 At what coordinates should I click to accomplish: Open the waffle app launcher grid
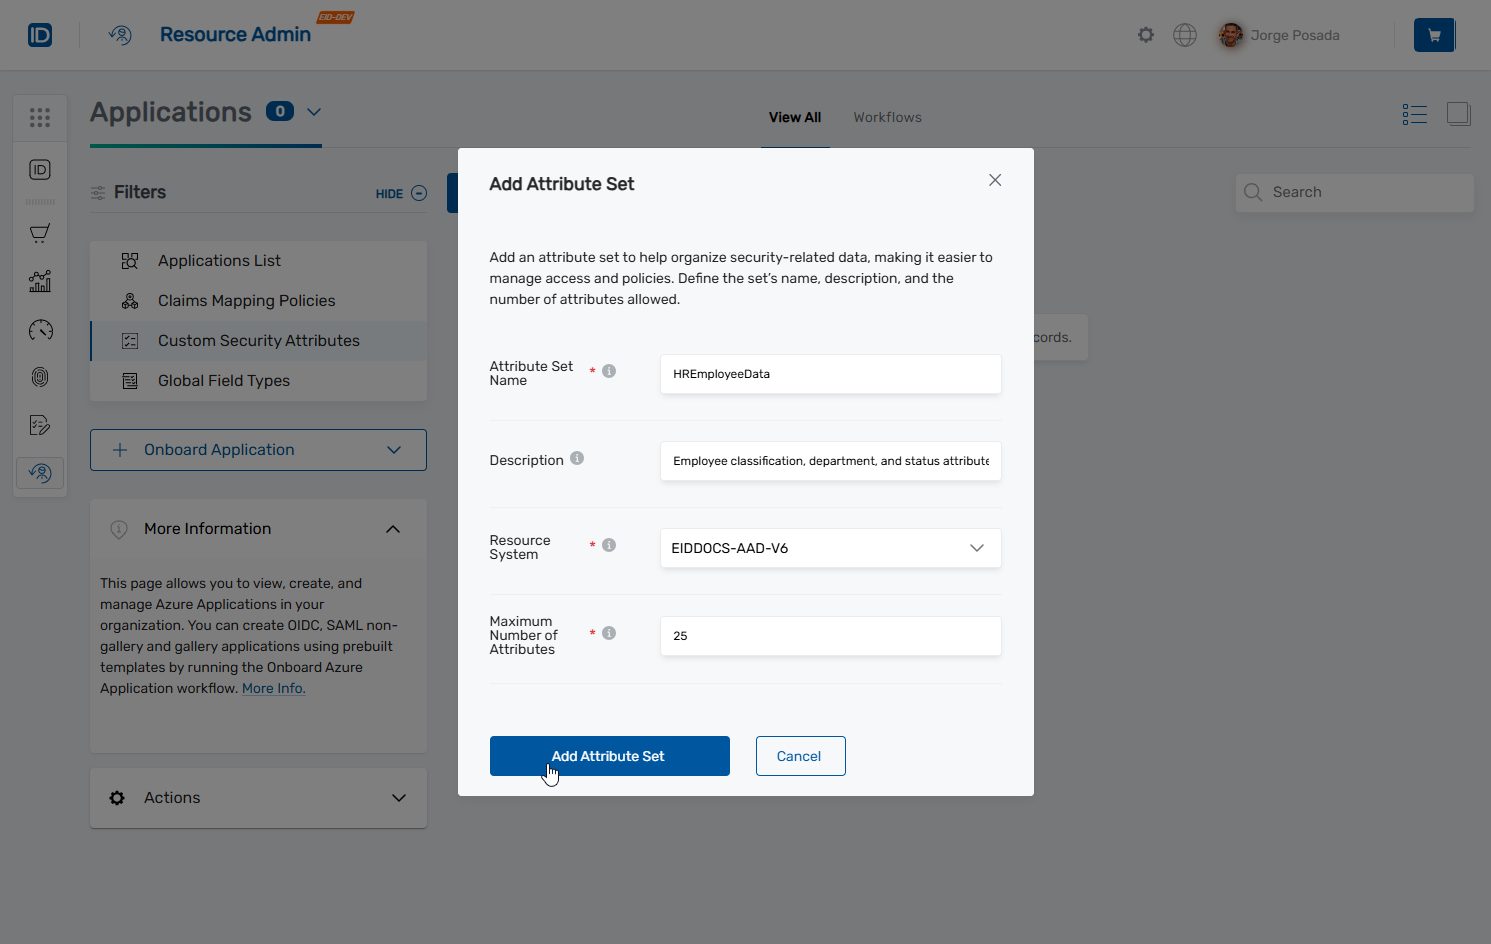click(x=40, y=117)
